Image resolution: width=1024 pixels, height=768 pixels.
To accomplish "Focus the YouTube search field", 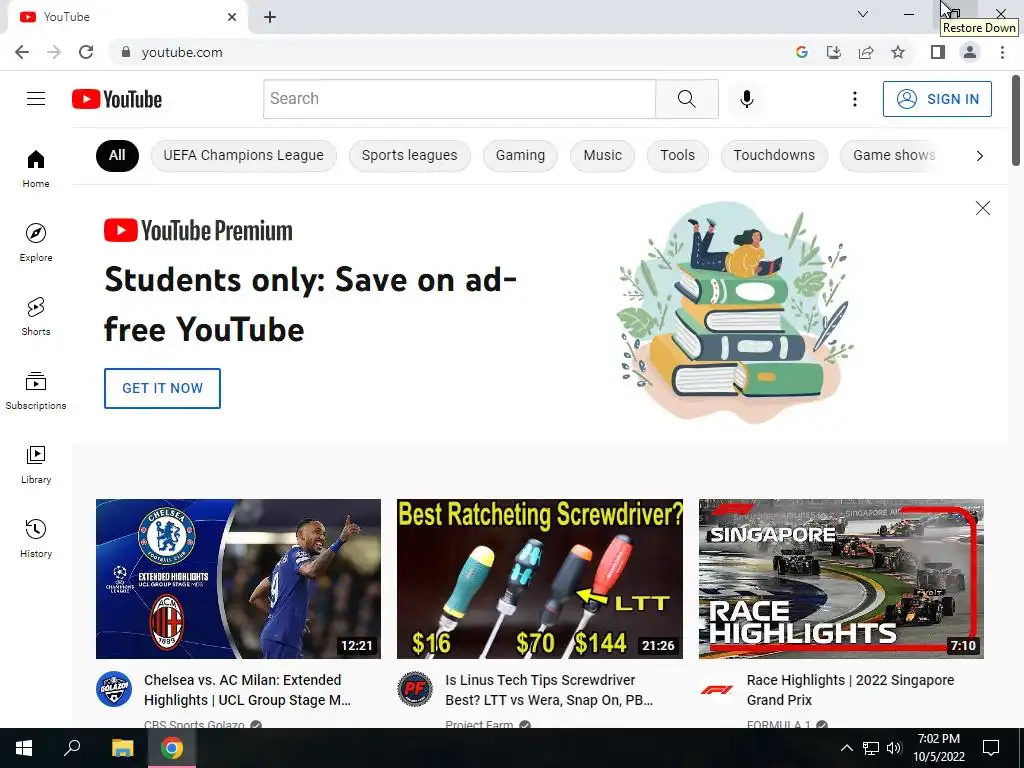I will point(459,99).
